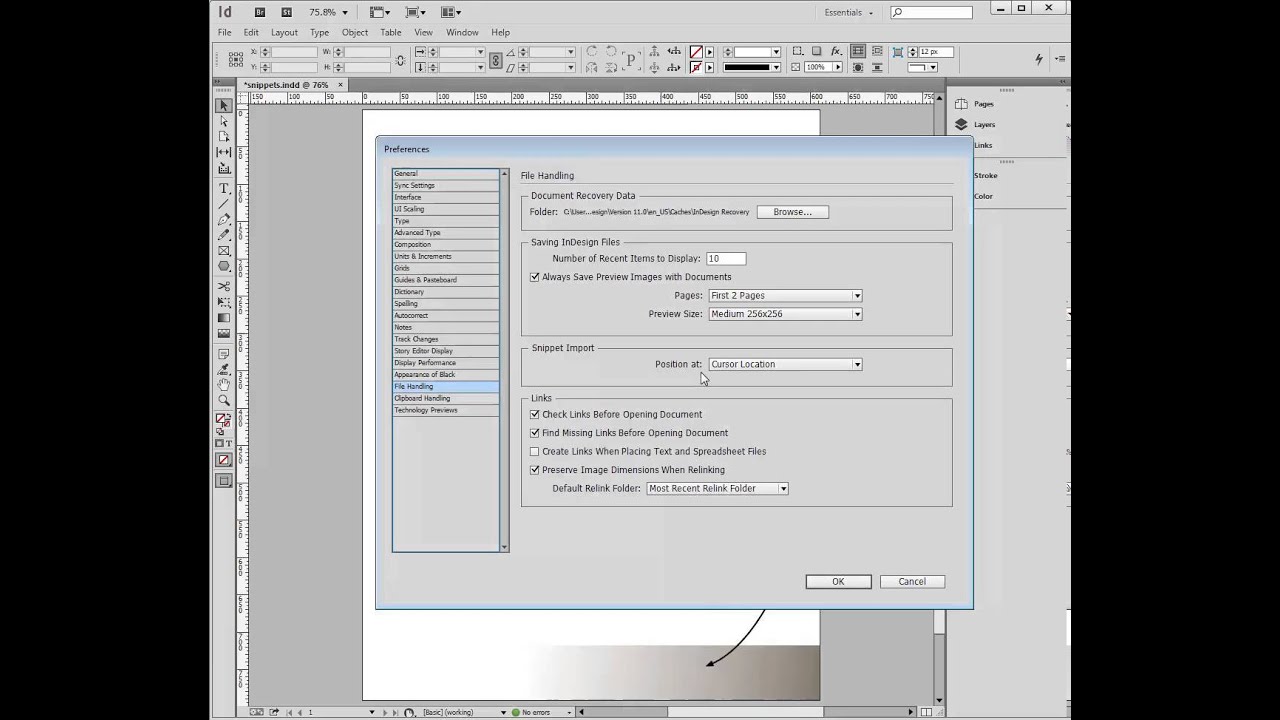Open Adobe Stock from the application bar
Screen dimensions: 1280x720
tap(287, 12)
